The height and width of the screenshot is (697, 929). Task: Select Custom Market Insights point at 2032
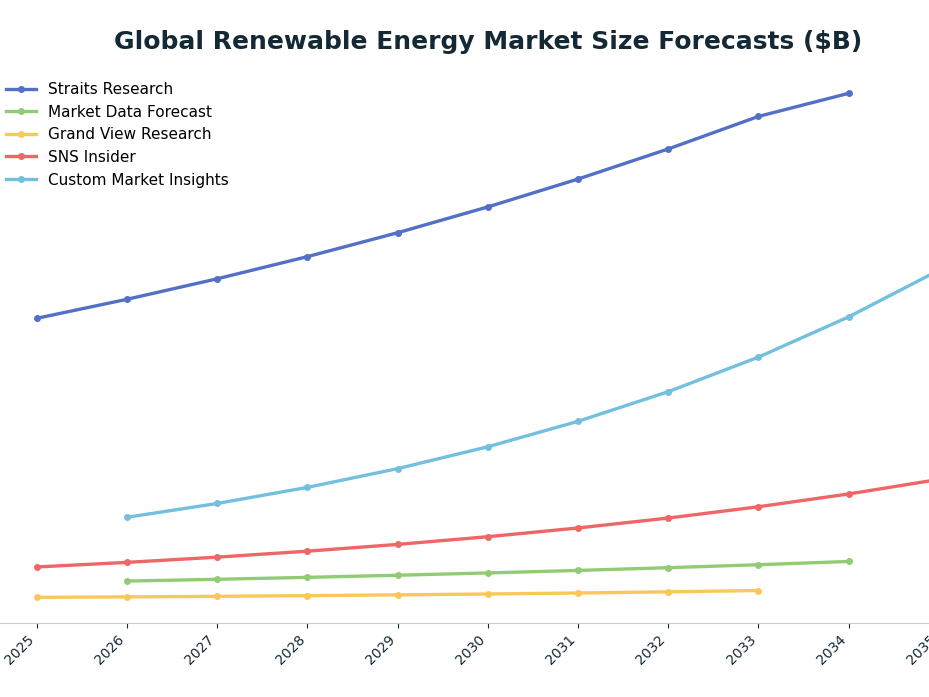click(668, 392)
